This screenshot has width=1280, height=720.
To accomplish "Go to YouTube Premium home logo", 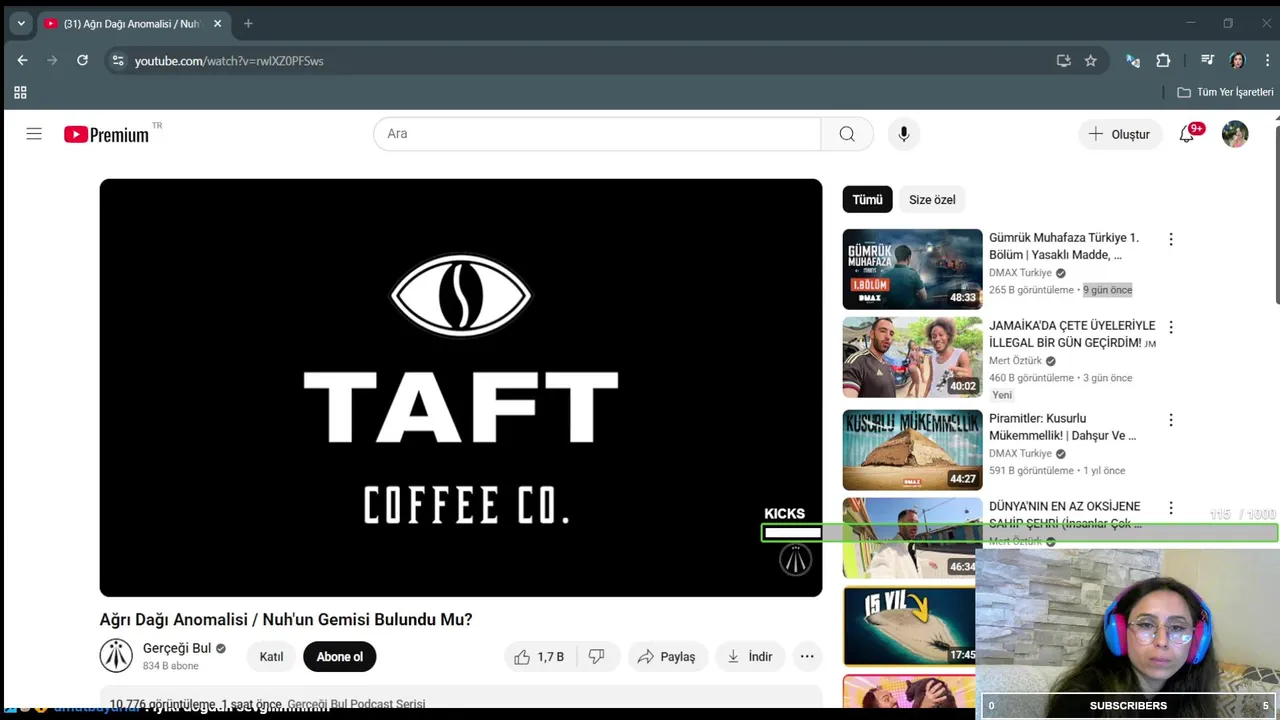I will pos(106,134).
